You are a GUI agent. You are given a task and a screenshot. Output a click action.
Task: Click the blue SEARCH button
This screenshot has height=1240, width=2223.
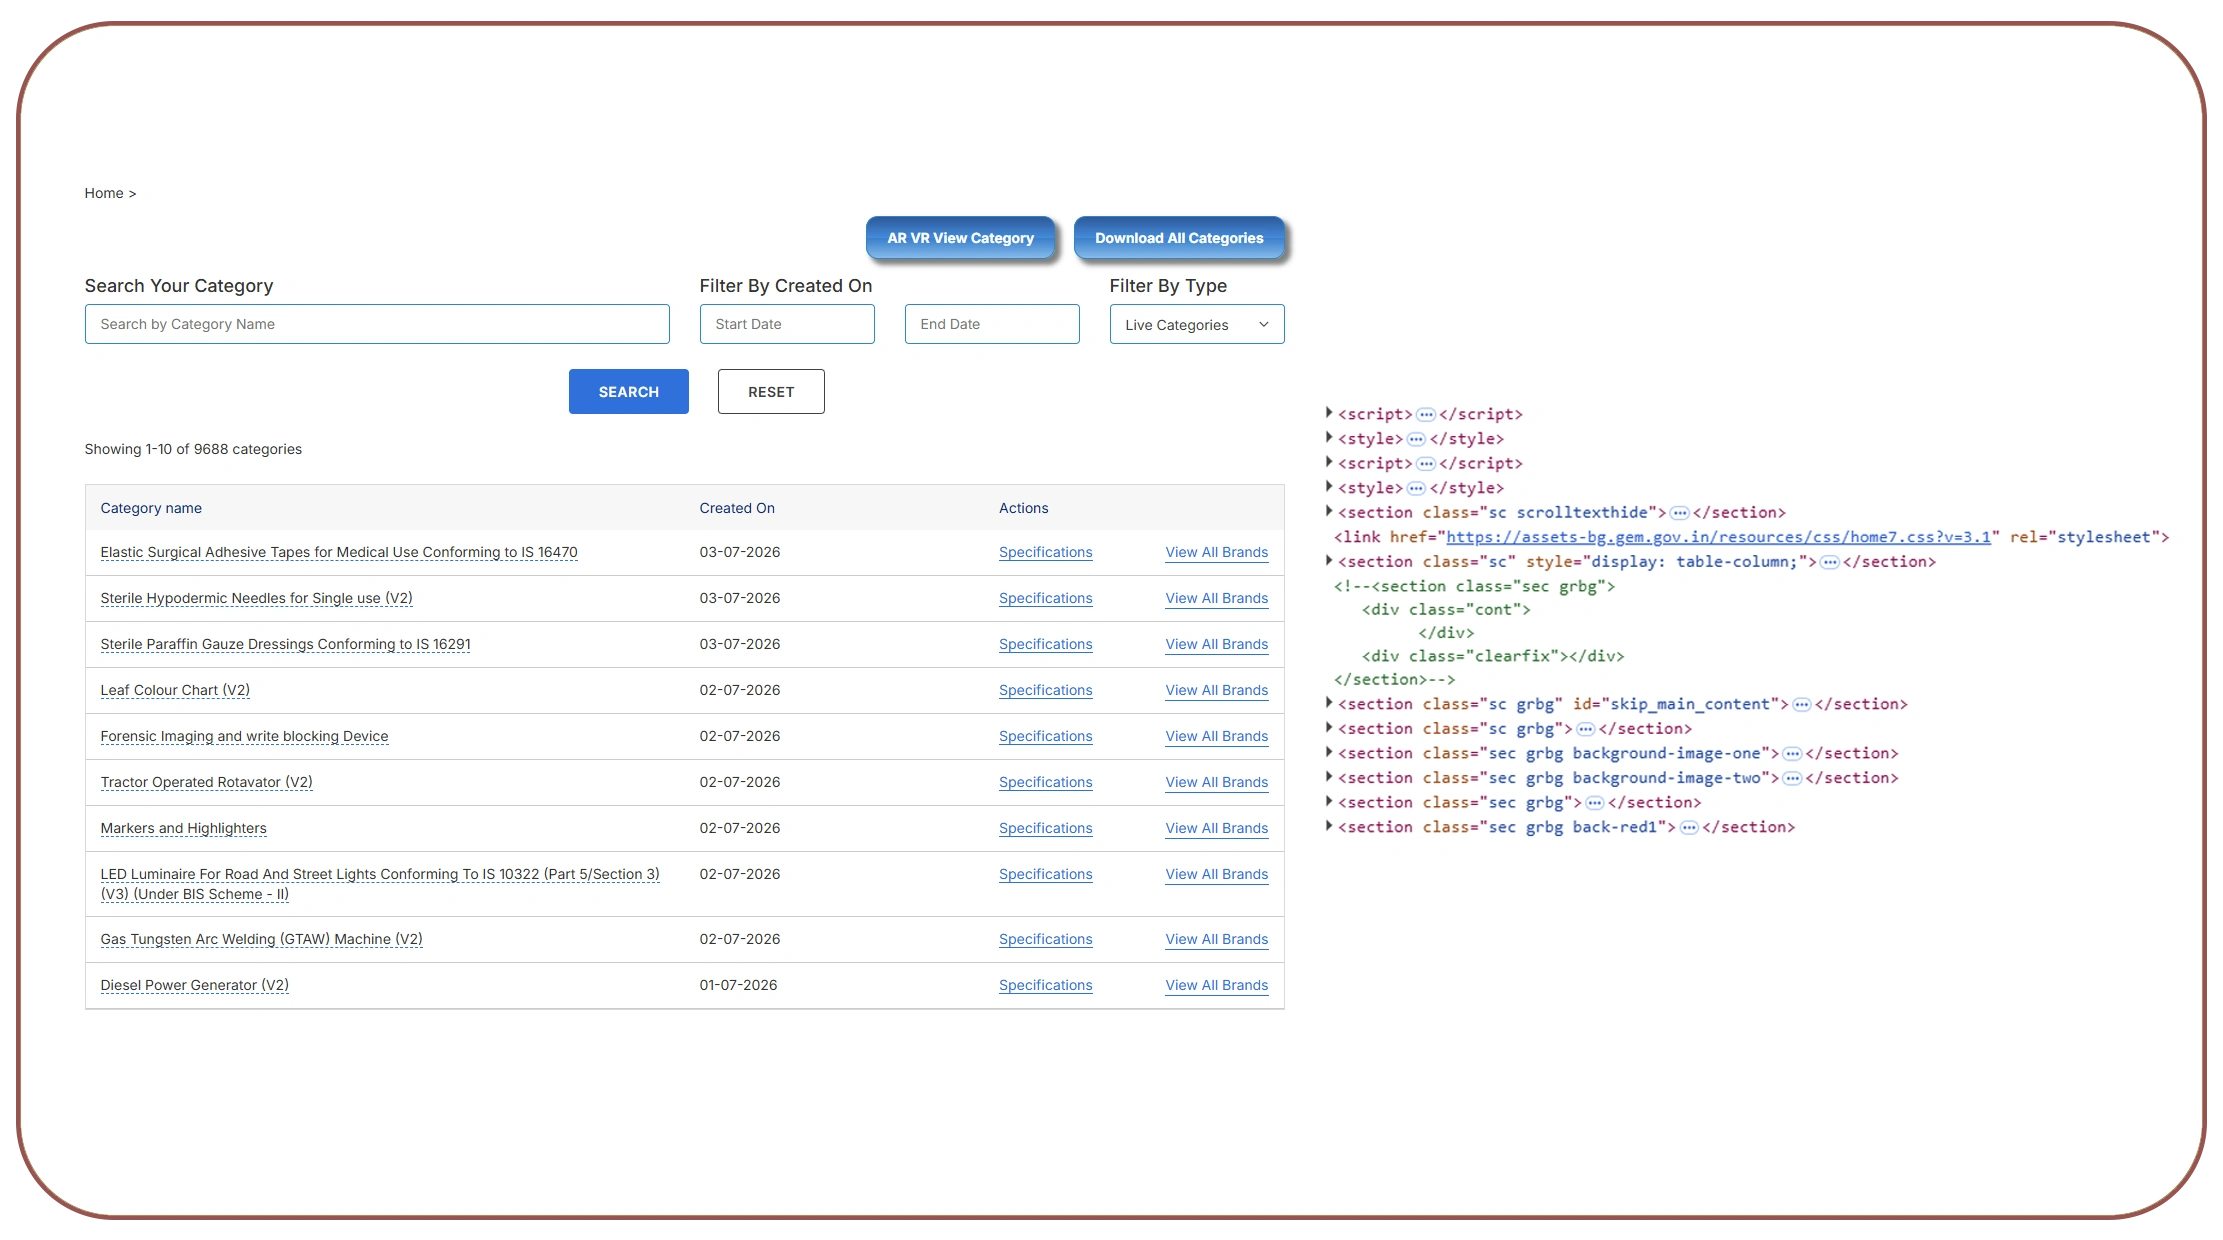pyautogui.click(x=628, y=392)
